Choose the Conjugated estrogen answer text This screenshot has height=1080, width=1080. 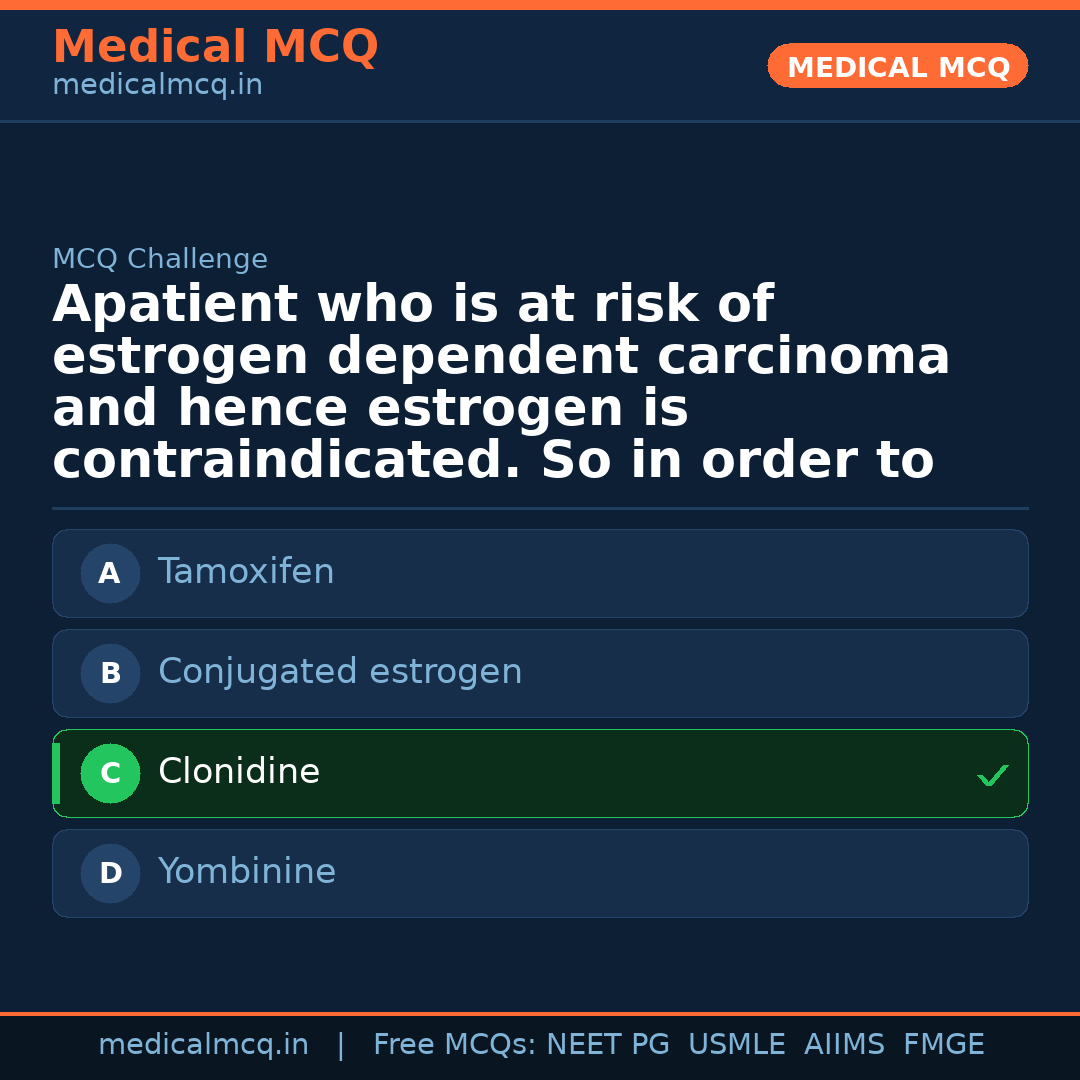[x=340, y=672]
